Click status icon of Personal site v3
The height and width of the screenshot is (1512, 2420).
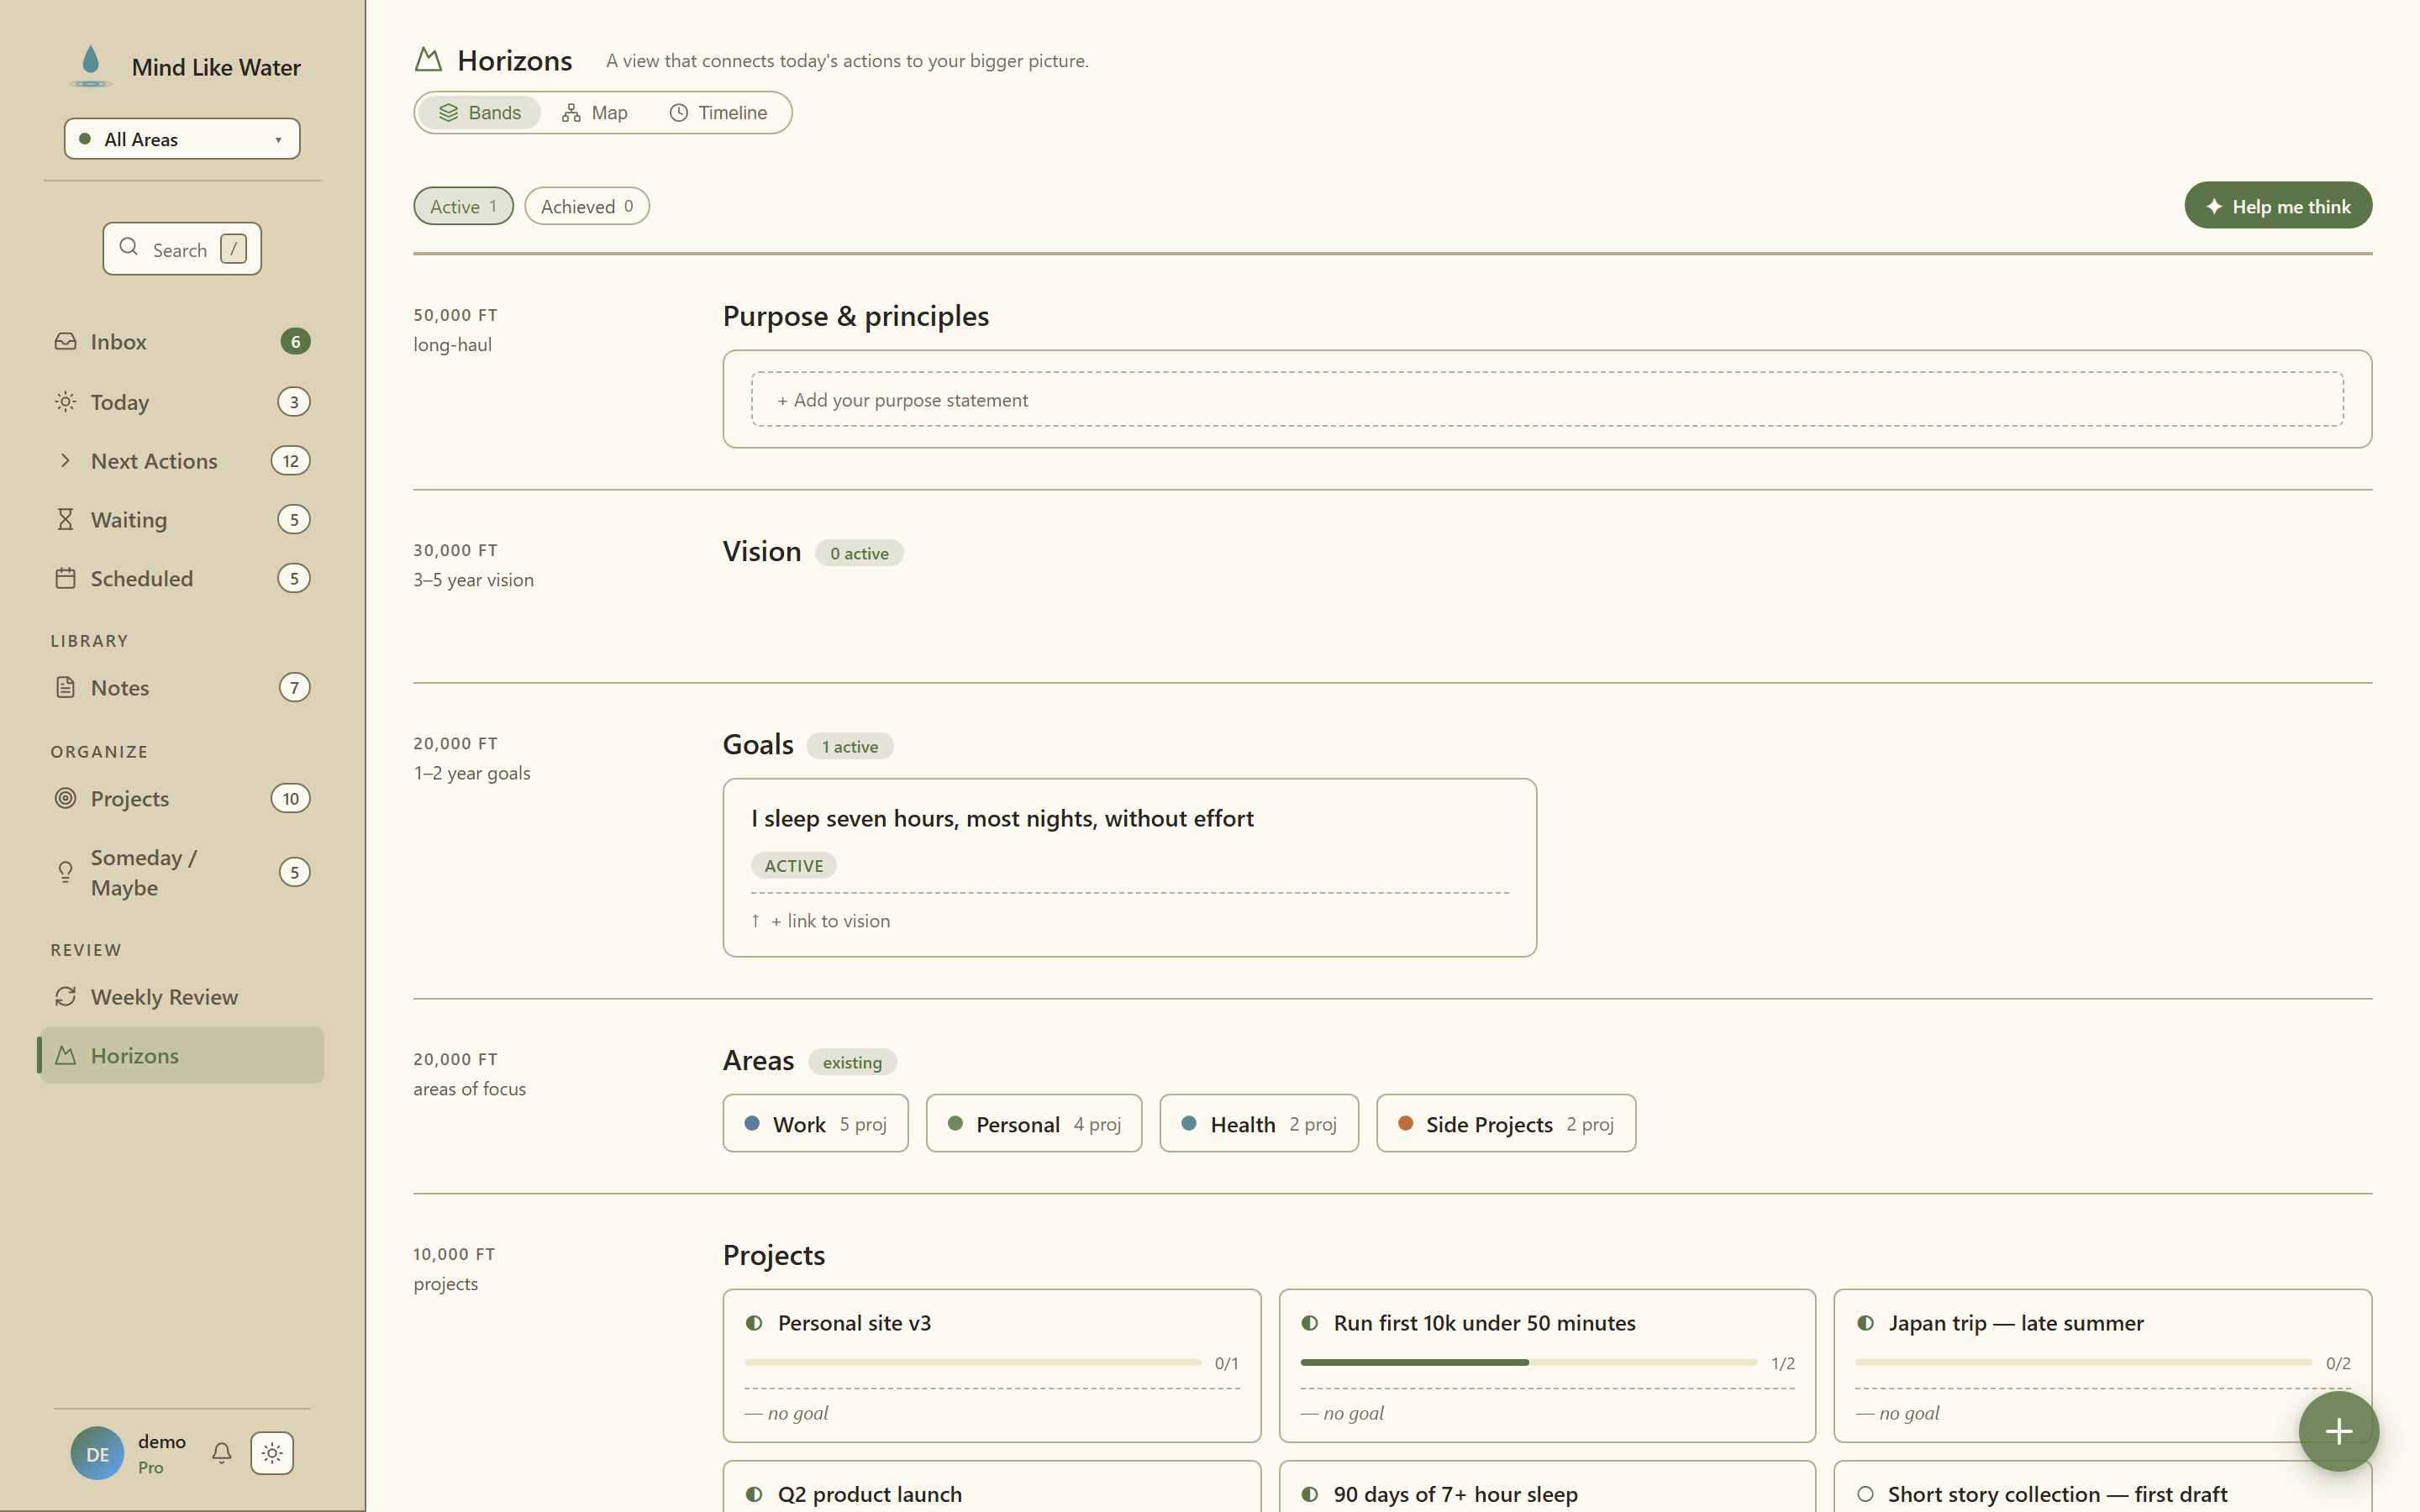754,1323
